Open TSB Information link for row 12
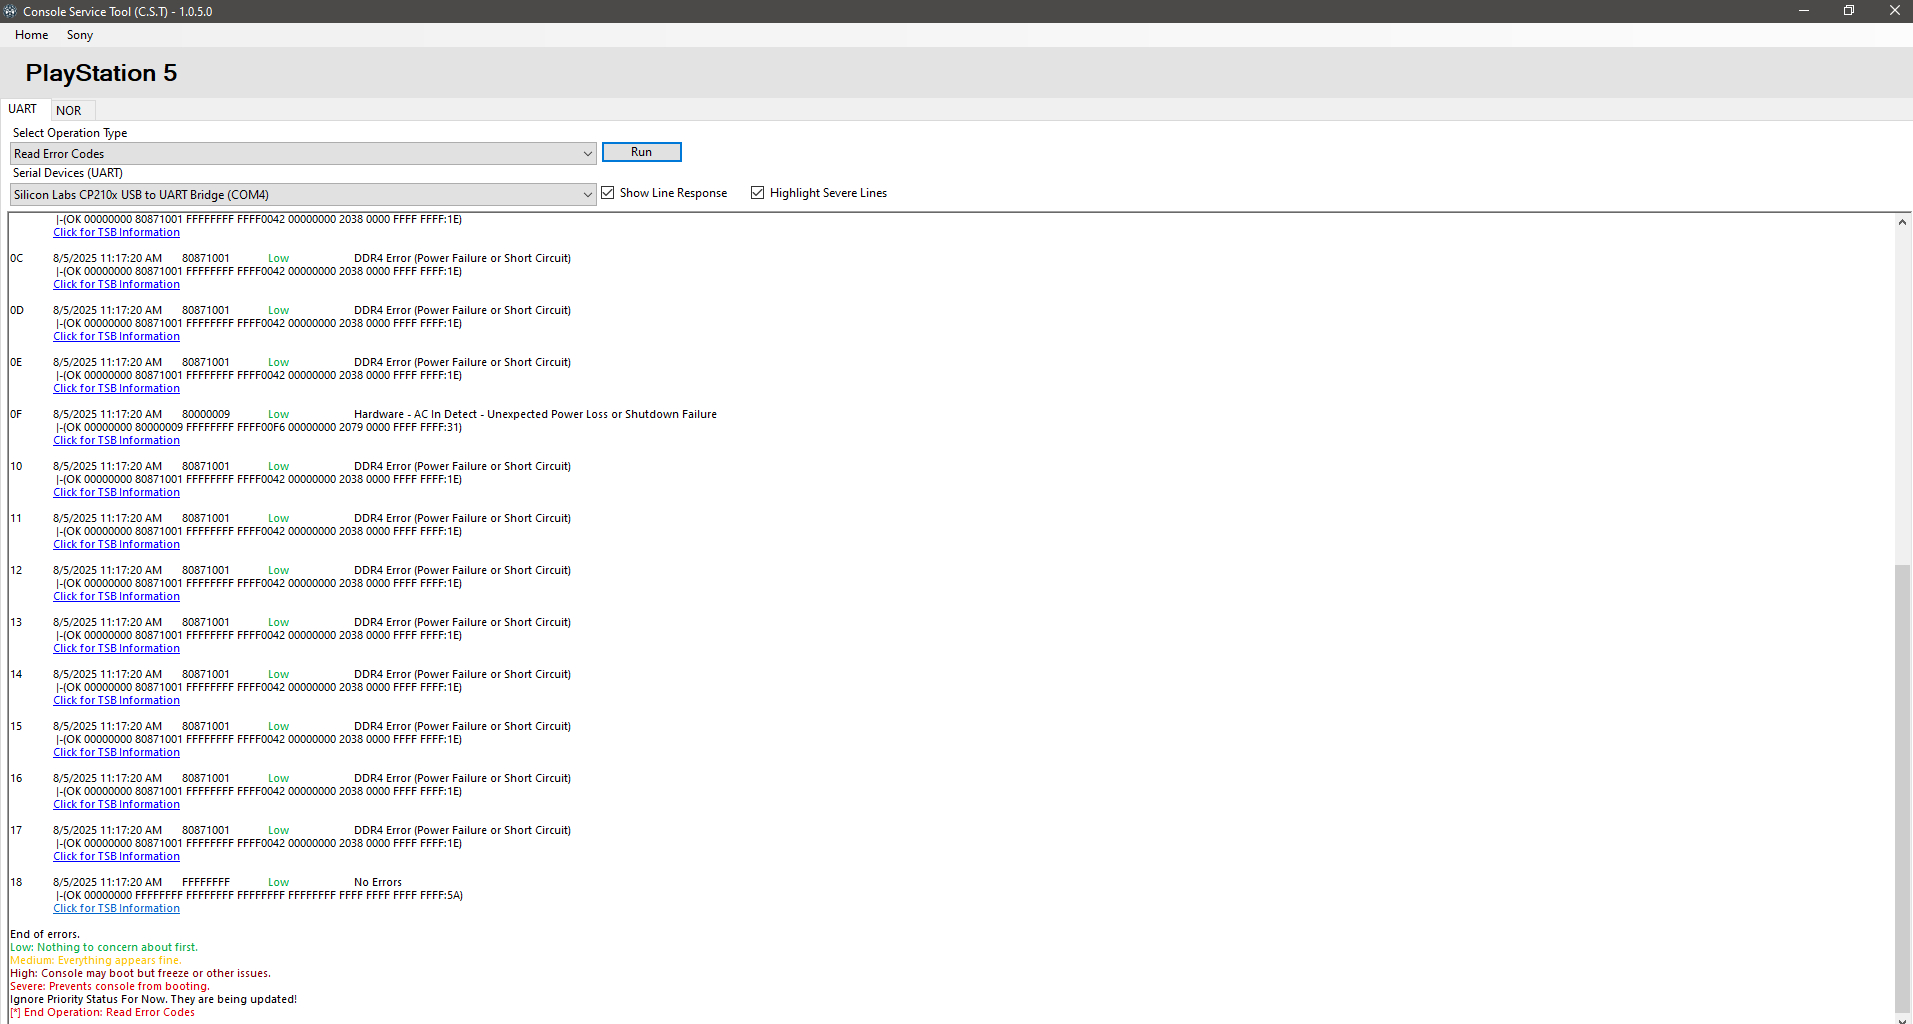The height and width of the screenshot is (1024, 1913). coord(117,597)
